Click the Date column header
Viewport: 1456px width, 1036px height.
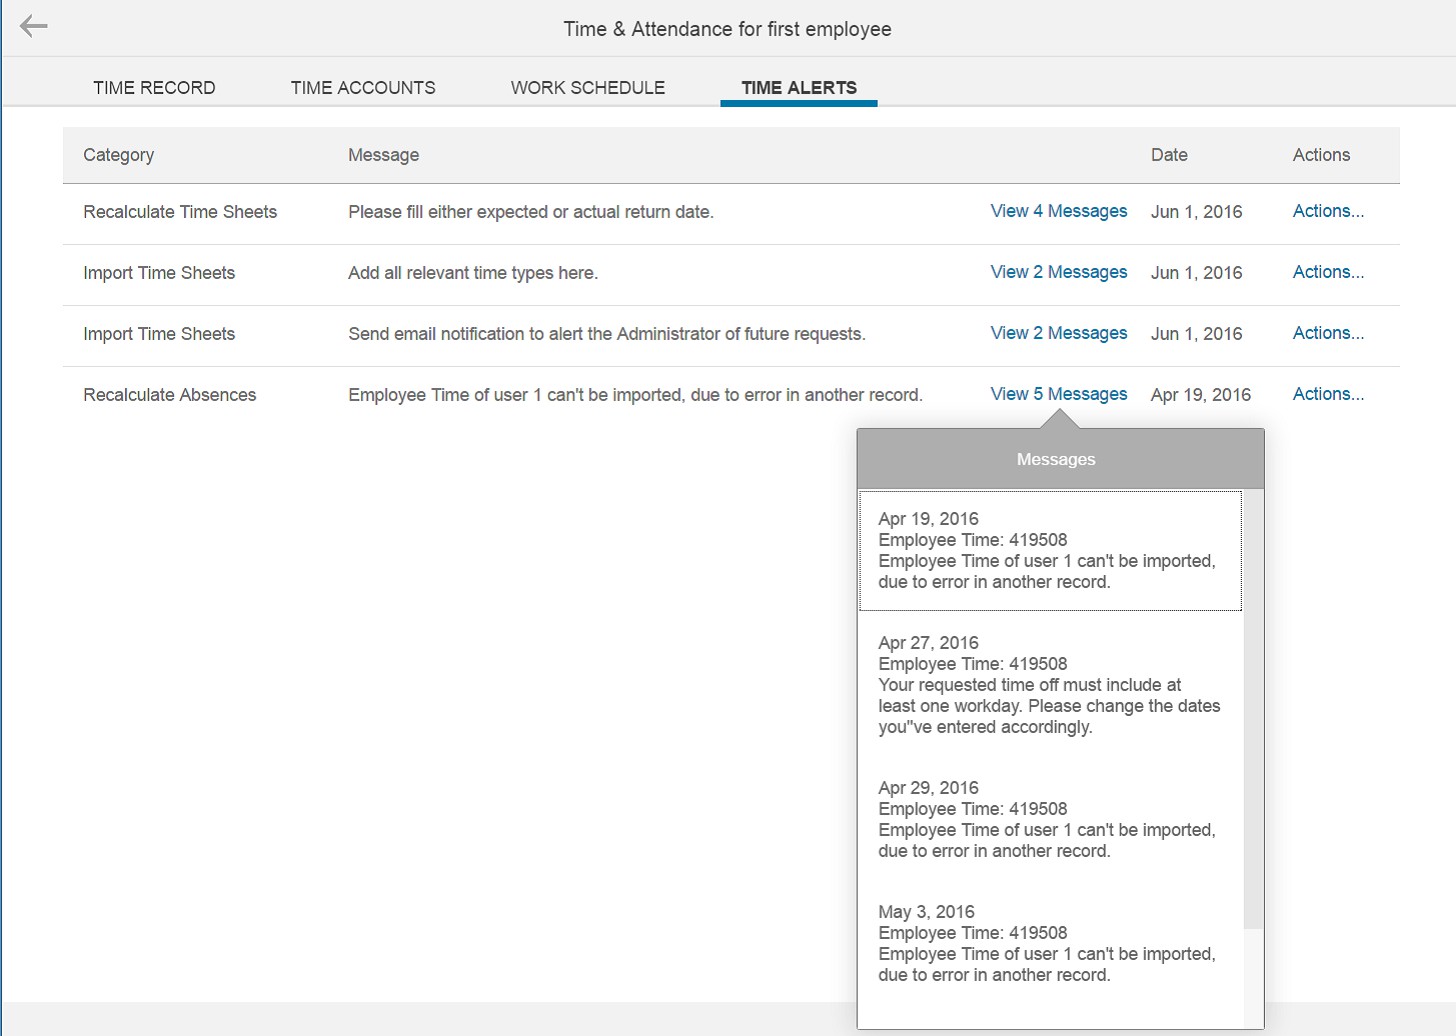(x=1168, y=155)
